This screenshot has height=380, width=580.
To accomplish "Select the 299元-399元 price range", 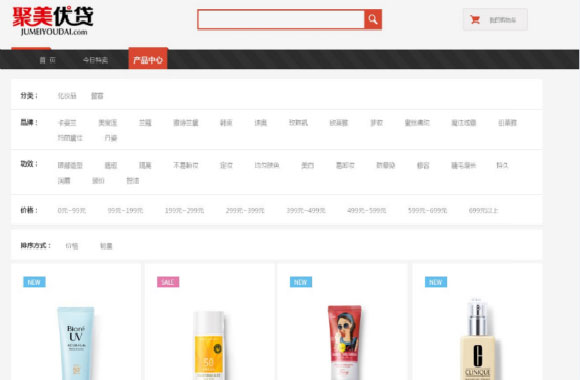I will [x=245, y=211].
